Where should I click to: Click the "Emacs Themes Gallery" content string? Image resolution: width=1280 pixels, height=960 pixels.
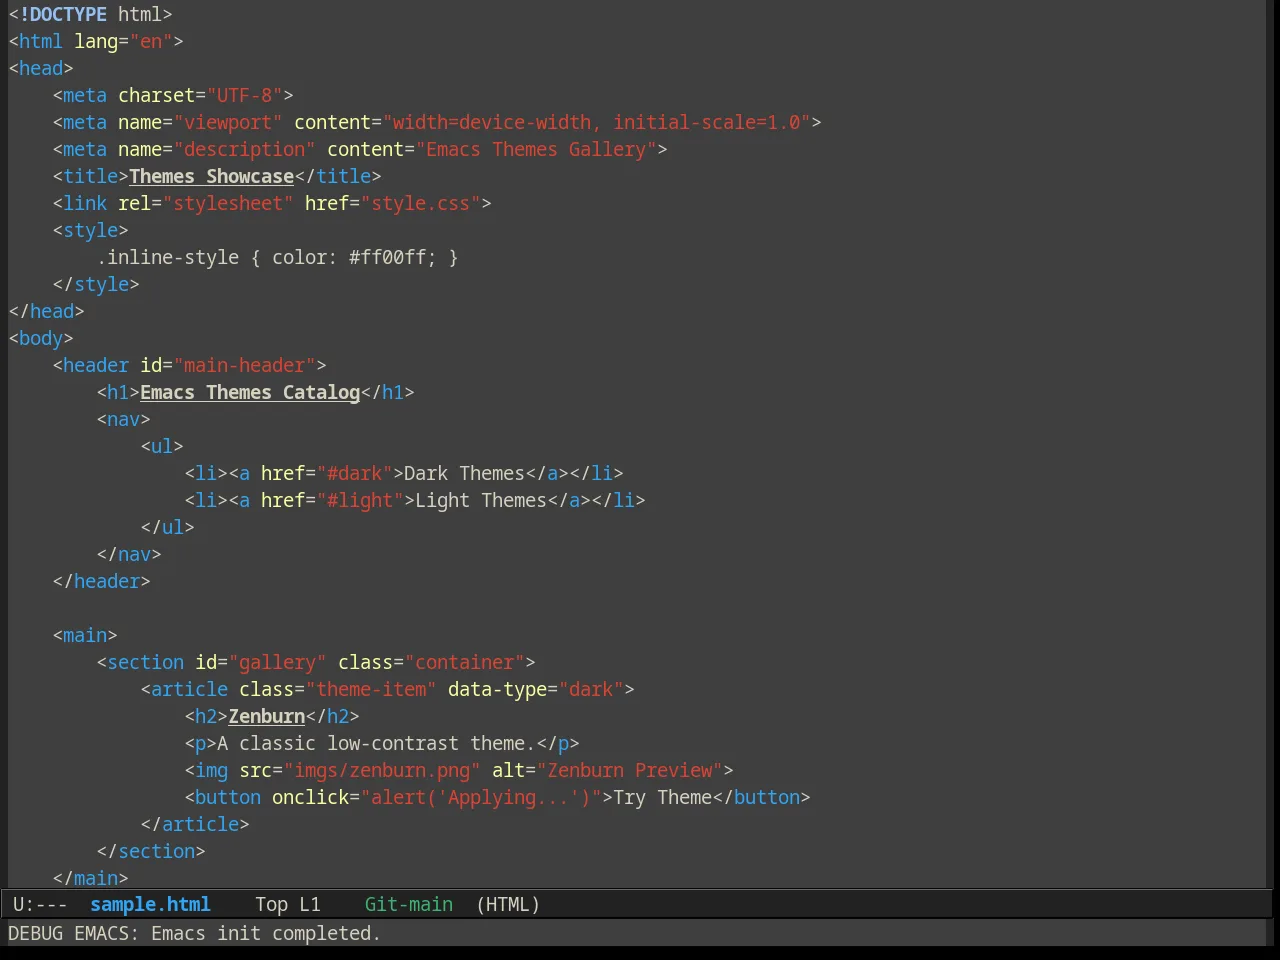pyautogui.click(x=536, y=149)
